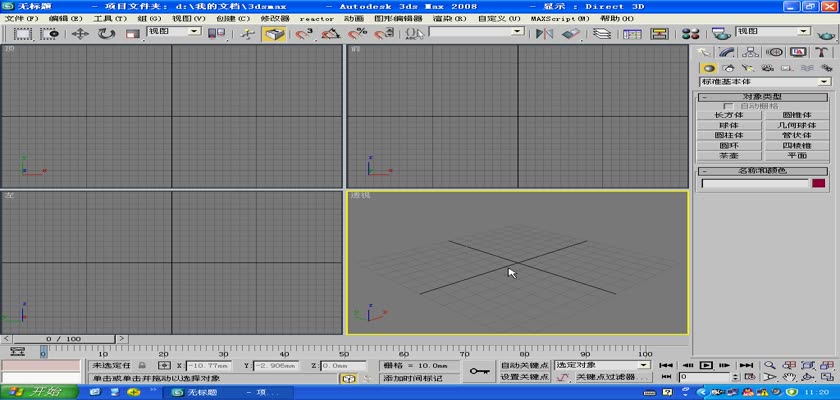Viewport: 840px width, 400px height.
Task: Open the MAXScript(M) menu
Action: click(x=560, y=18)
